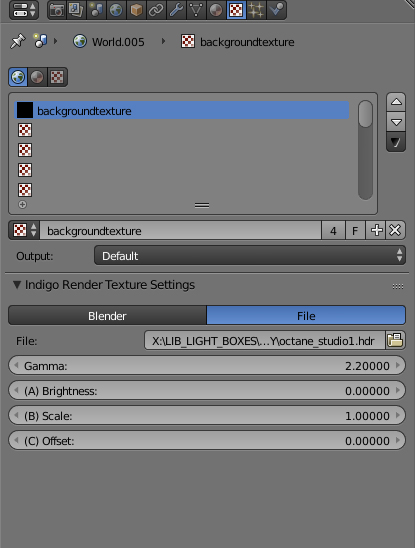Select the File texture tab
The height and width of the screenshot is (548, 415).
pyautogui.click(x=306, y=316)
